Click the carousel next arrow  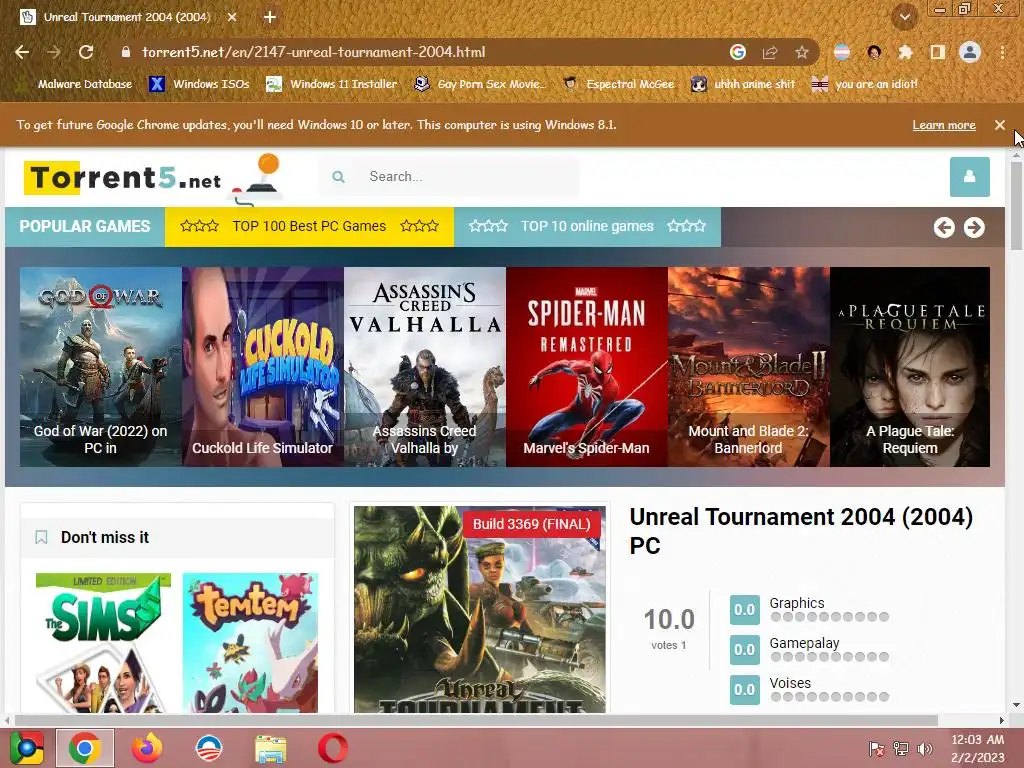[x=974, y=227]
